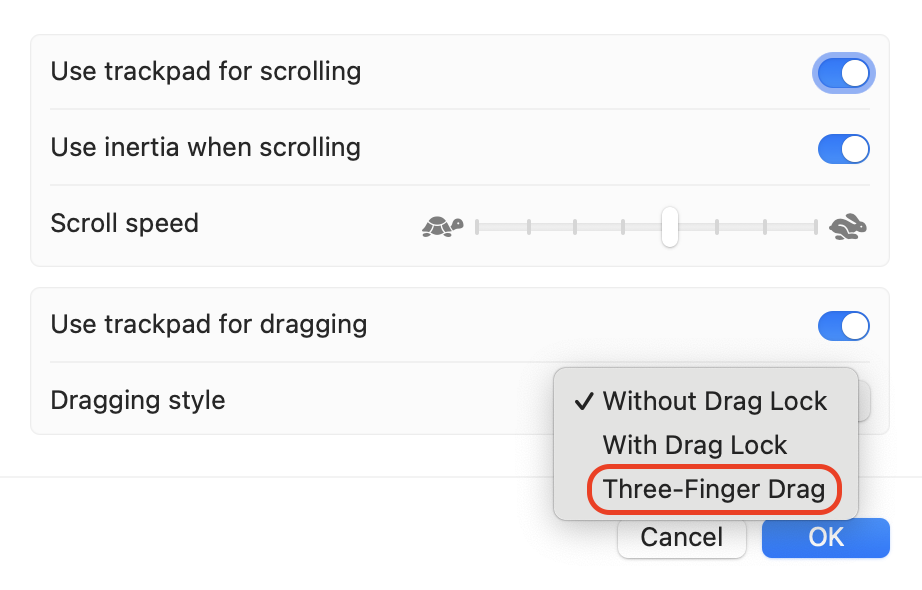Click the Use trackpad for dragging label
The height and width of the screenshot is (590, 922).
[209, 324]
